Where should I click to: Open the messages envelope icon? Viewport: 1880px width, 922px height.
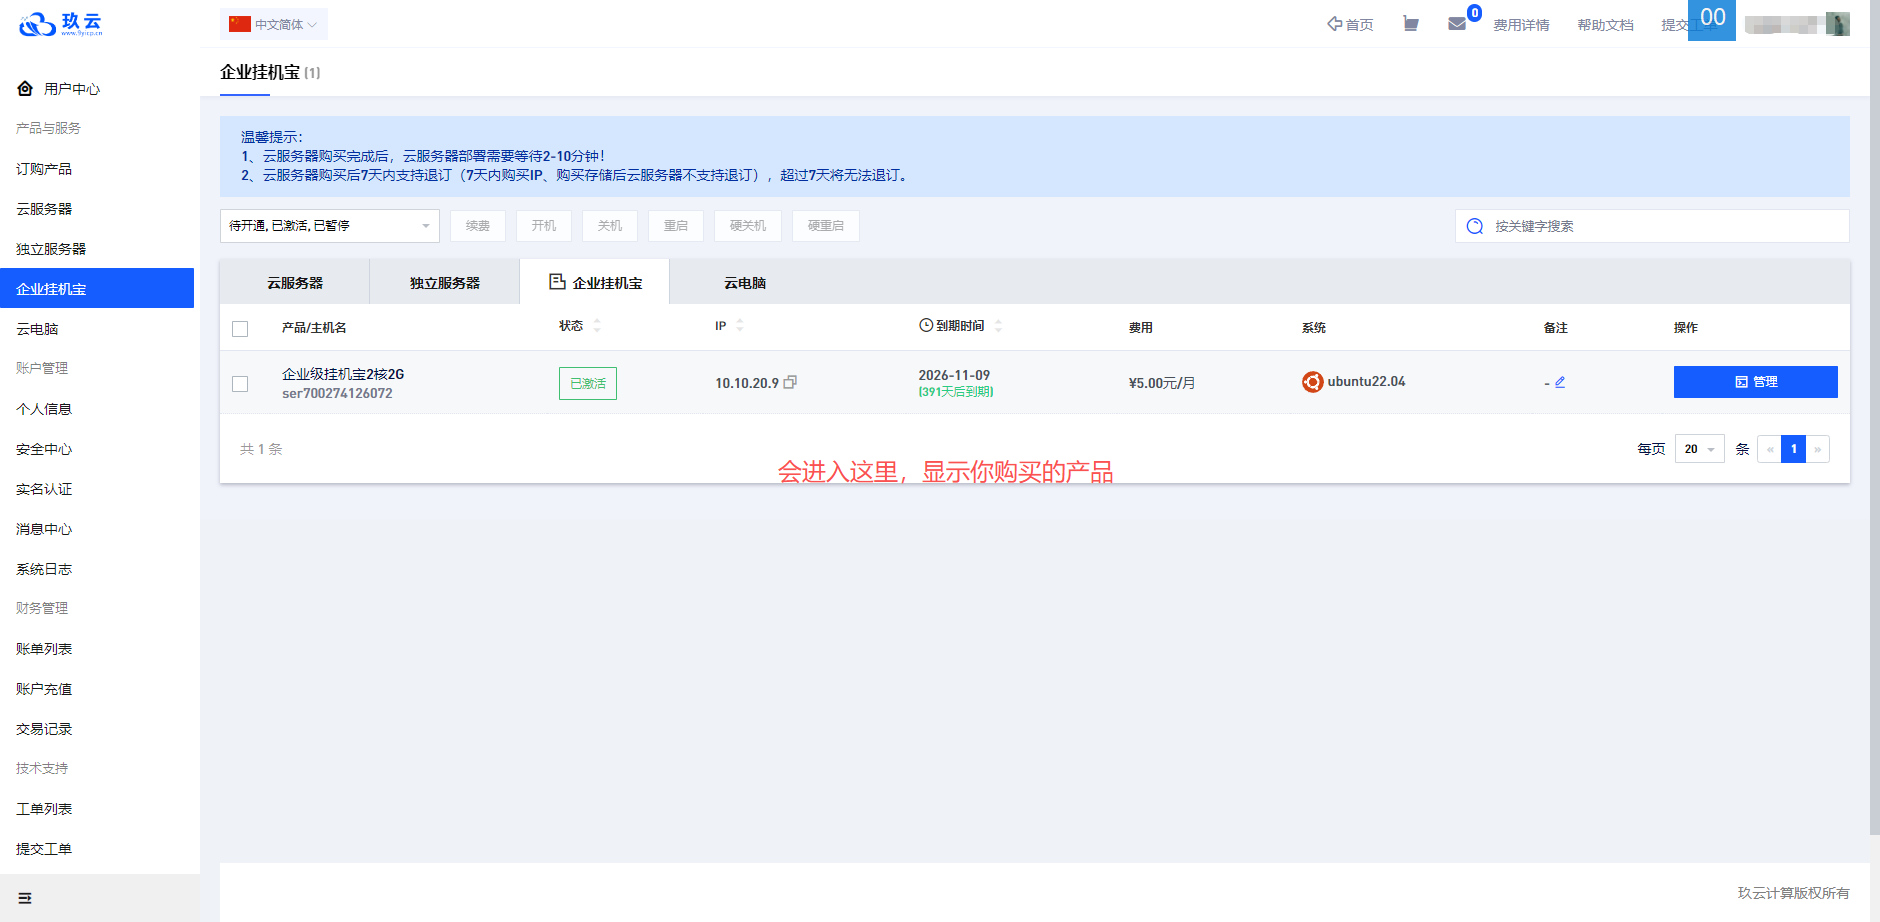tap(1457, 24)
